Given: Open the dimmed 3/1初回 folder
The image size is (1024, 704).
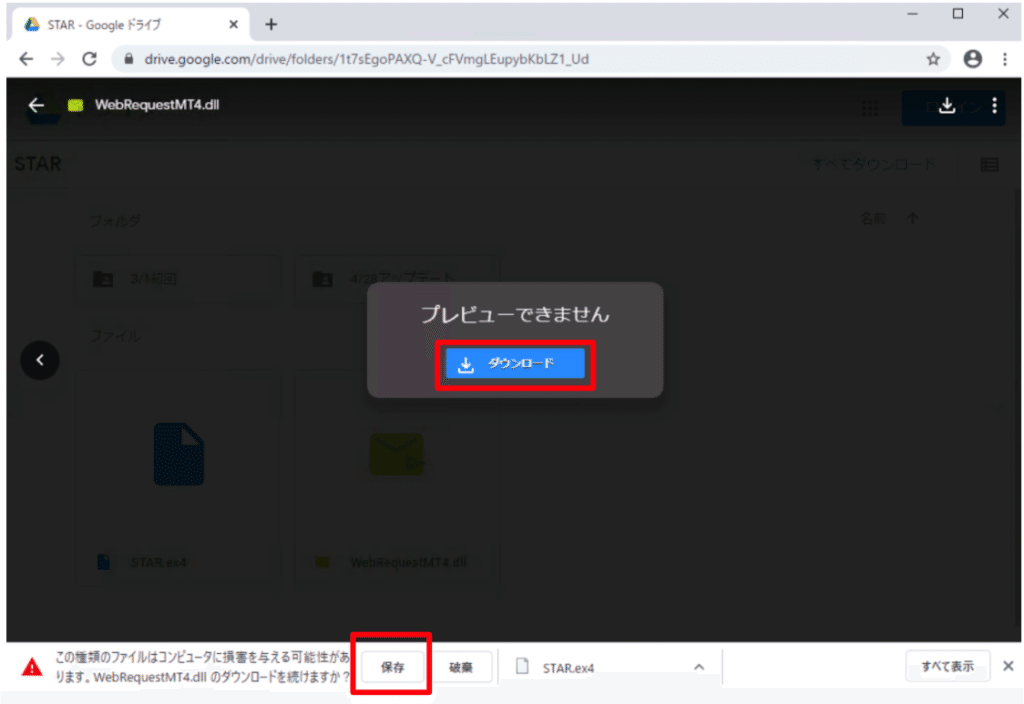Looking at the screenshot, I should coord(180,279).
